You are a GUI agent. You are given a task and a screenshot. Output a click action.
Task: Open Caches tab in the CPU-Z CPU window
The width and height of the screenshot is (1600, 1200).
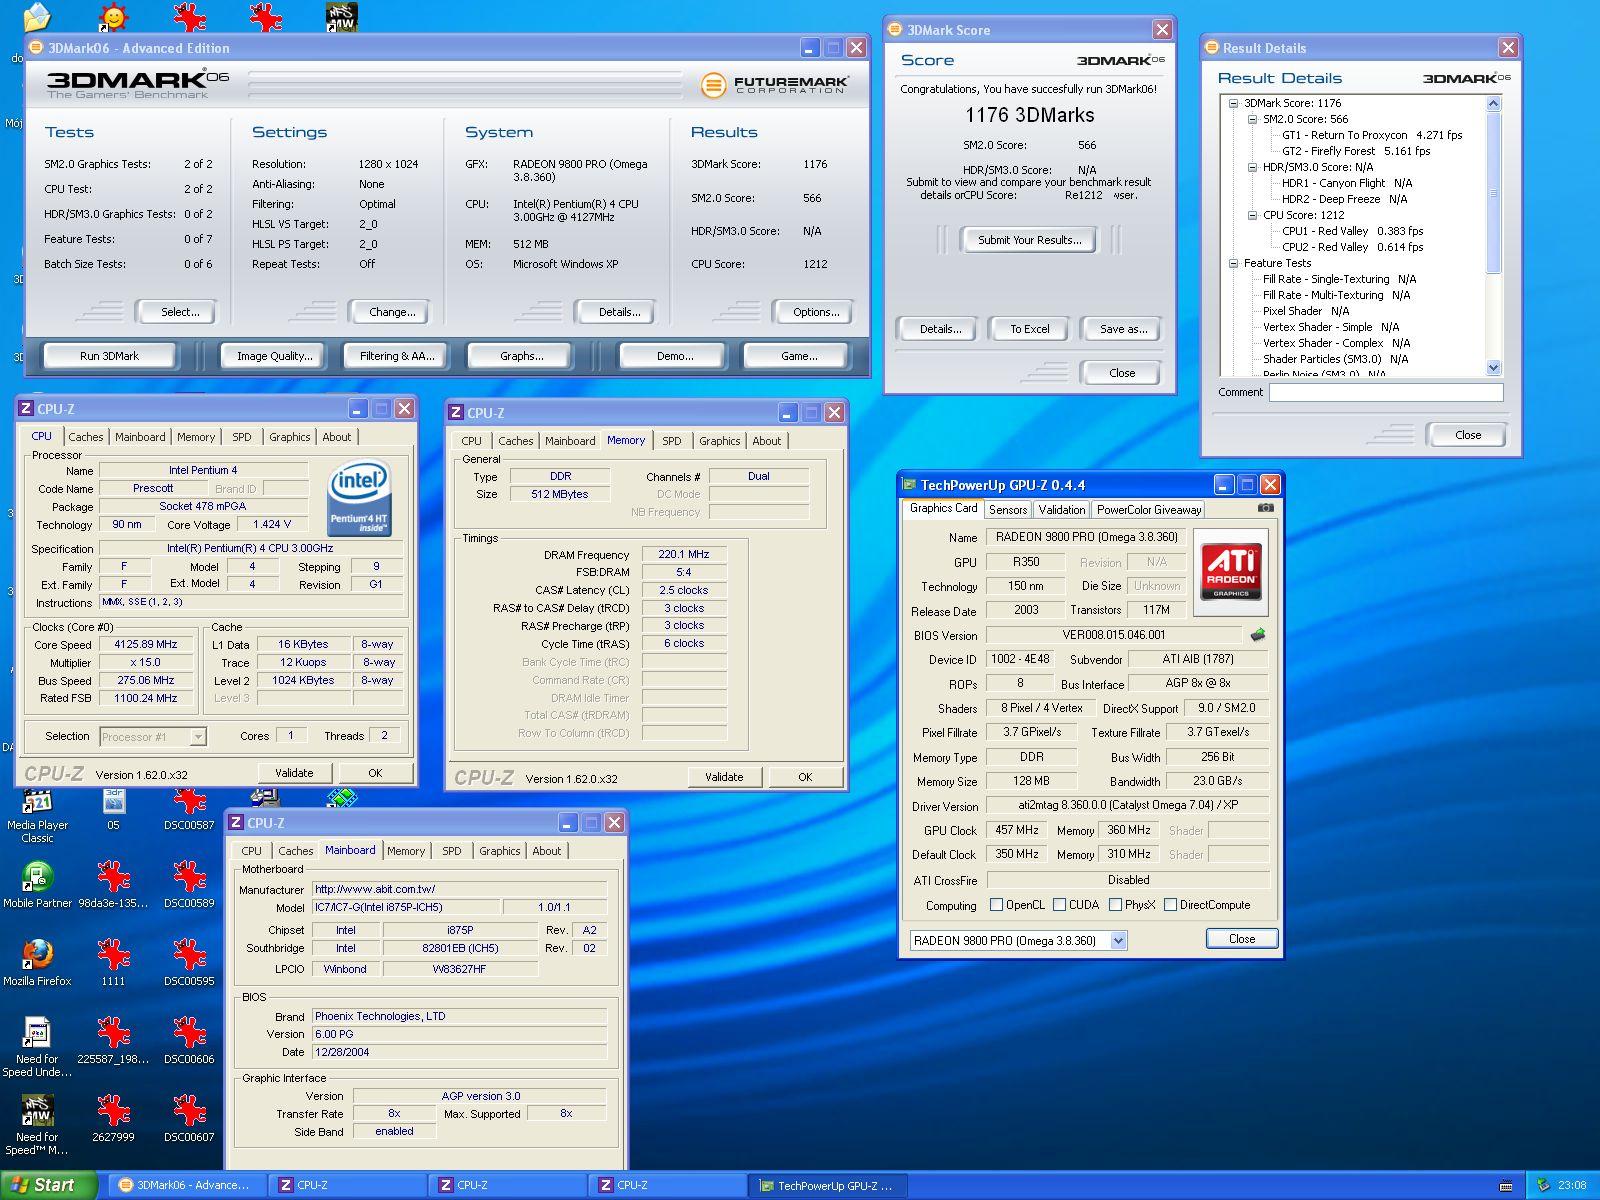point(85,437)
